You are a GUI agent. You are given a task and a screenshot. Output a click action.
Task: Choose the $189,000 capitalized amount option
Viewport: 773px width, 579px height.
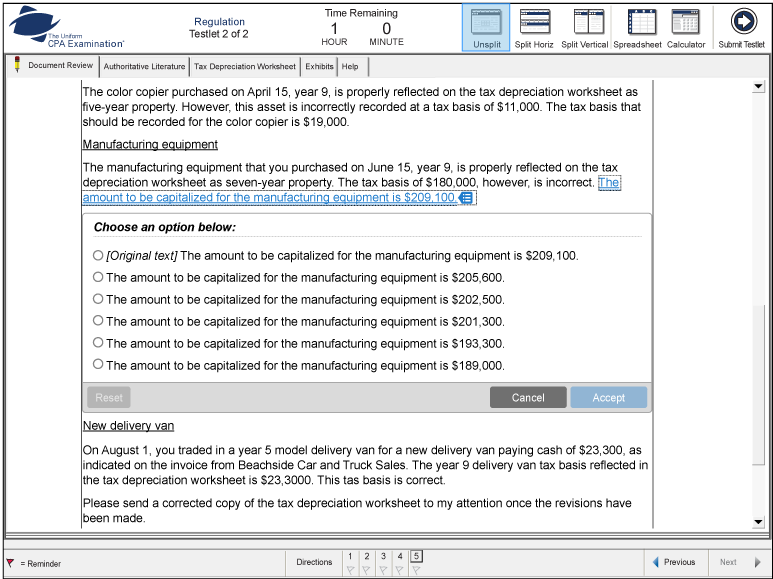98,365
